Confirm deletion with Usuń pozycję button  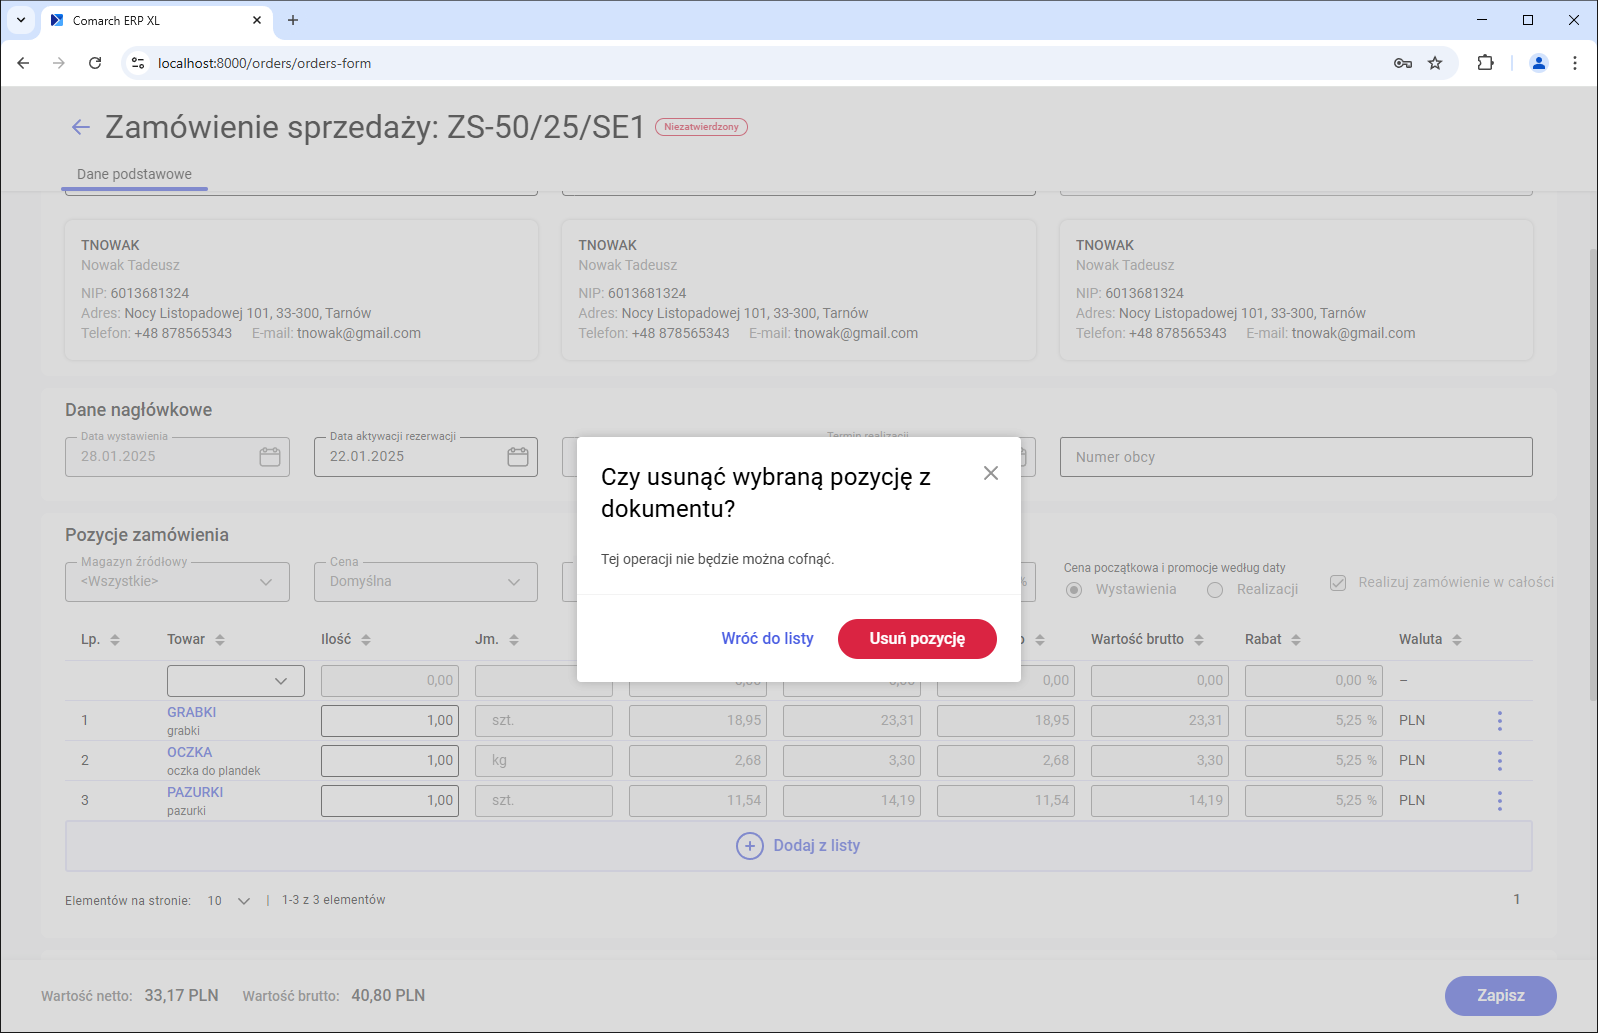pos(916,639)
